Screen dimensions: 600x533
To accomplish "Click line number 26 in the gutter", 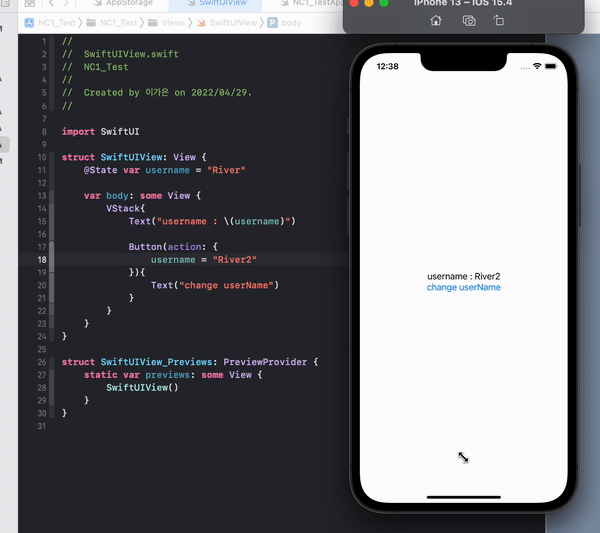I will click(42, 362).
